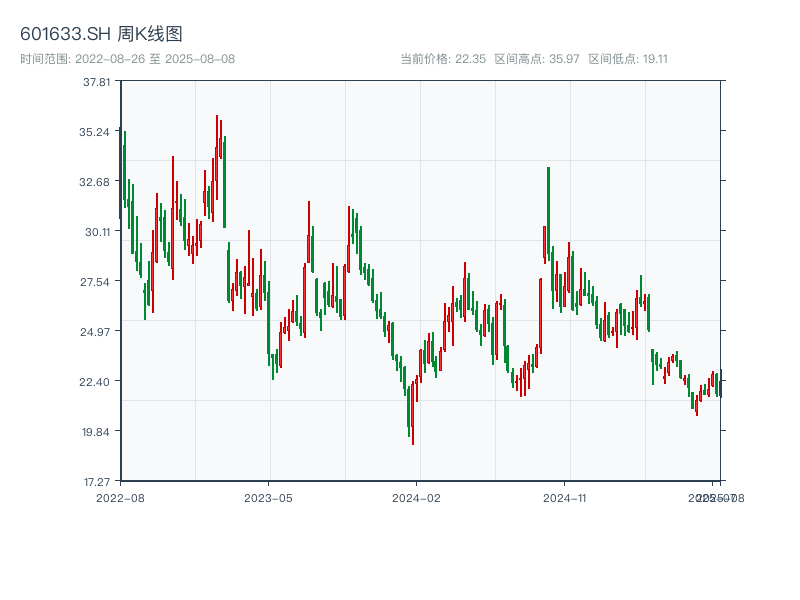The width and height of the screenshot is (800, 600).
Task: Select the 2024-02 x-axis date label
Action: point(417,497)
